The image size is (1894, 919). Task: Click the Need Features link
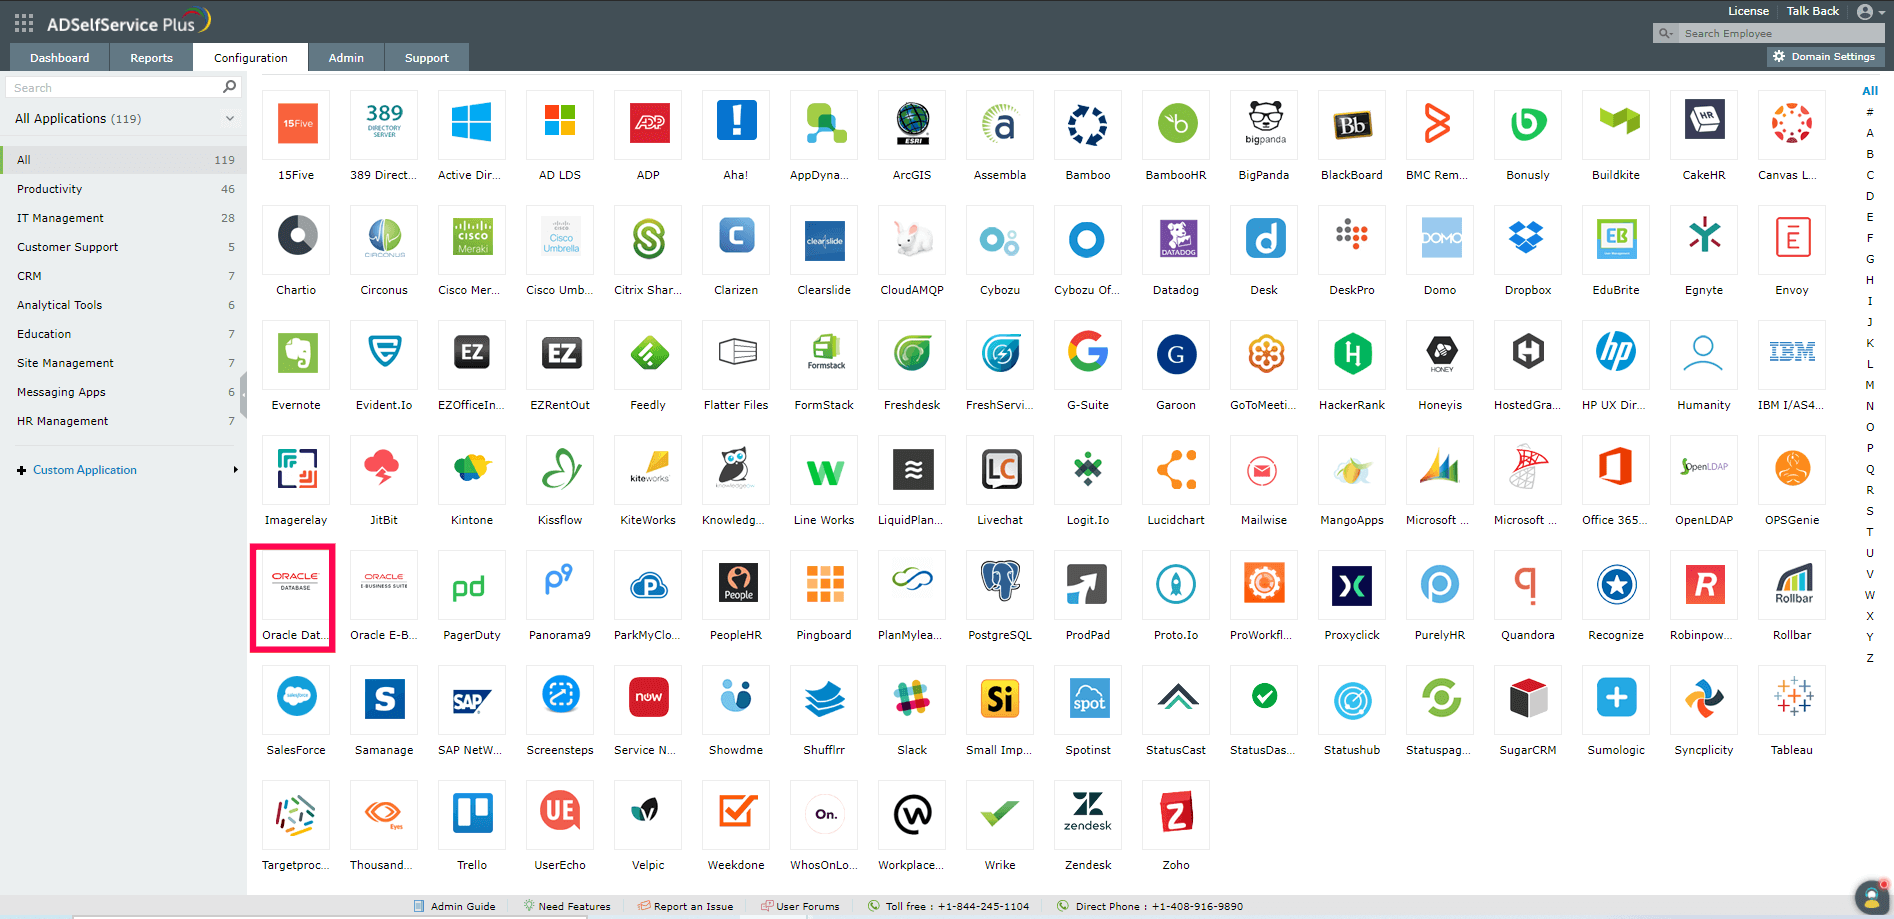point(567,906)
